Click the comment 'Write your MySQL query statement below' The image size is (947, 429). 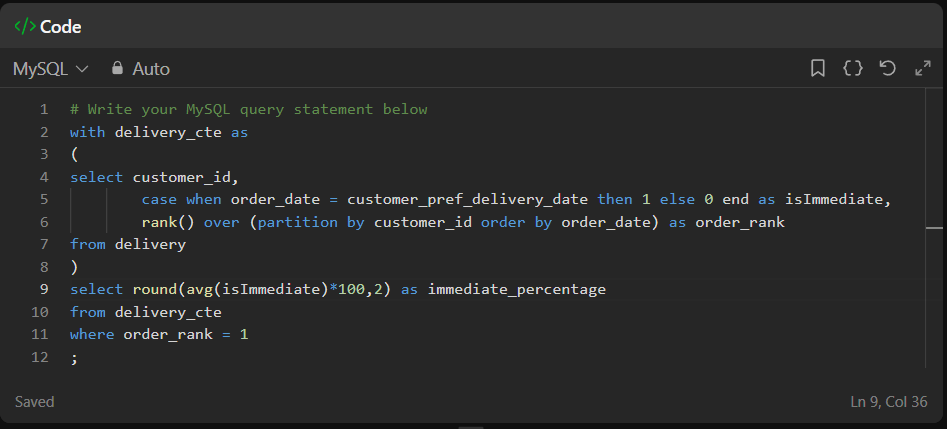(249, 109)
